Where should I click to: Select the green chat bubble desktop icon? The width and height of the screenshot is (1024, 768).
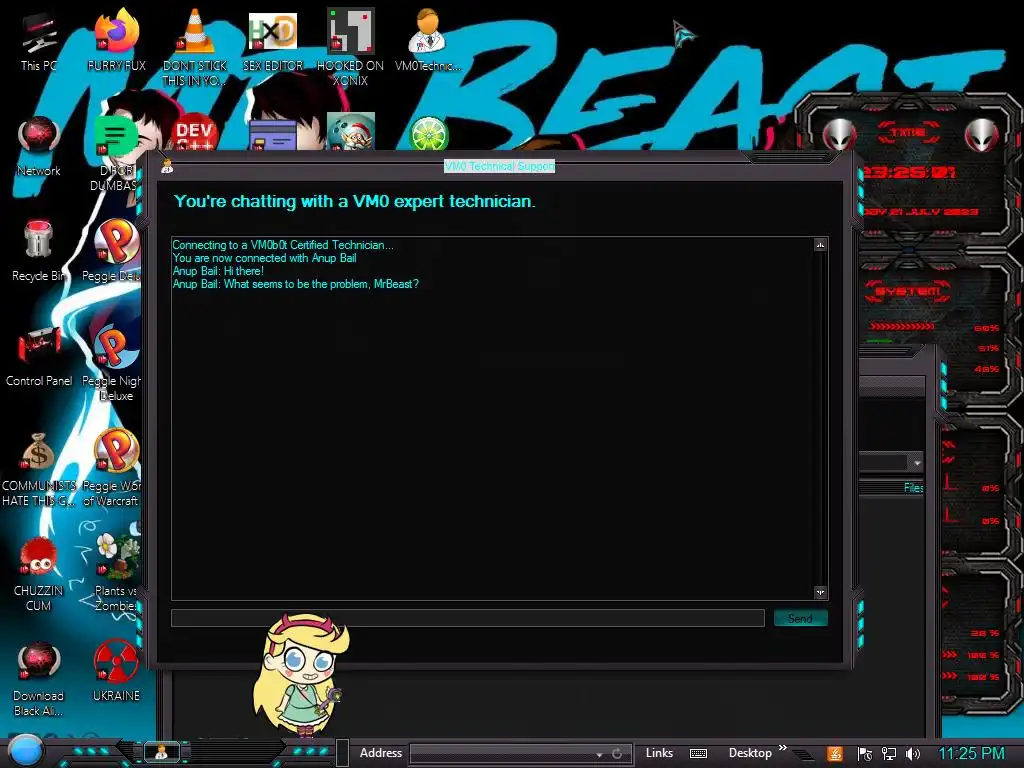[116, 135]
